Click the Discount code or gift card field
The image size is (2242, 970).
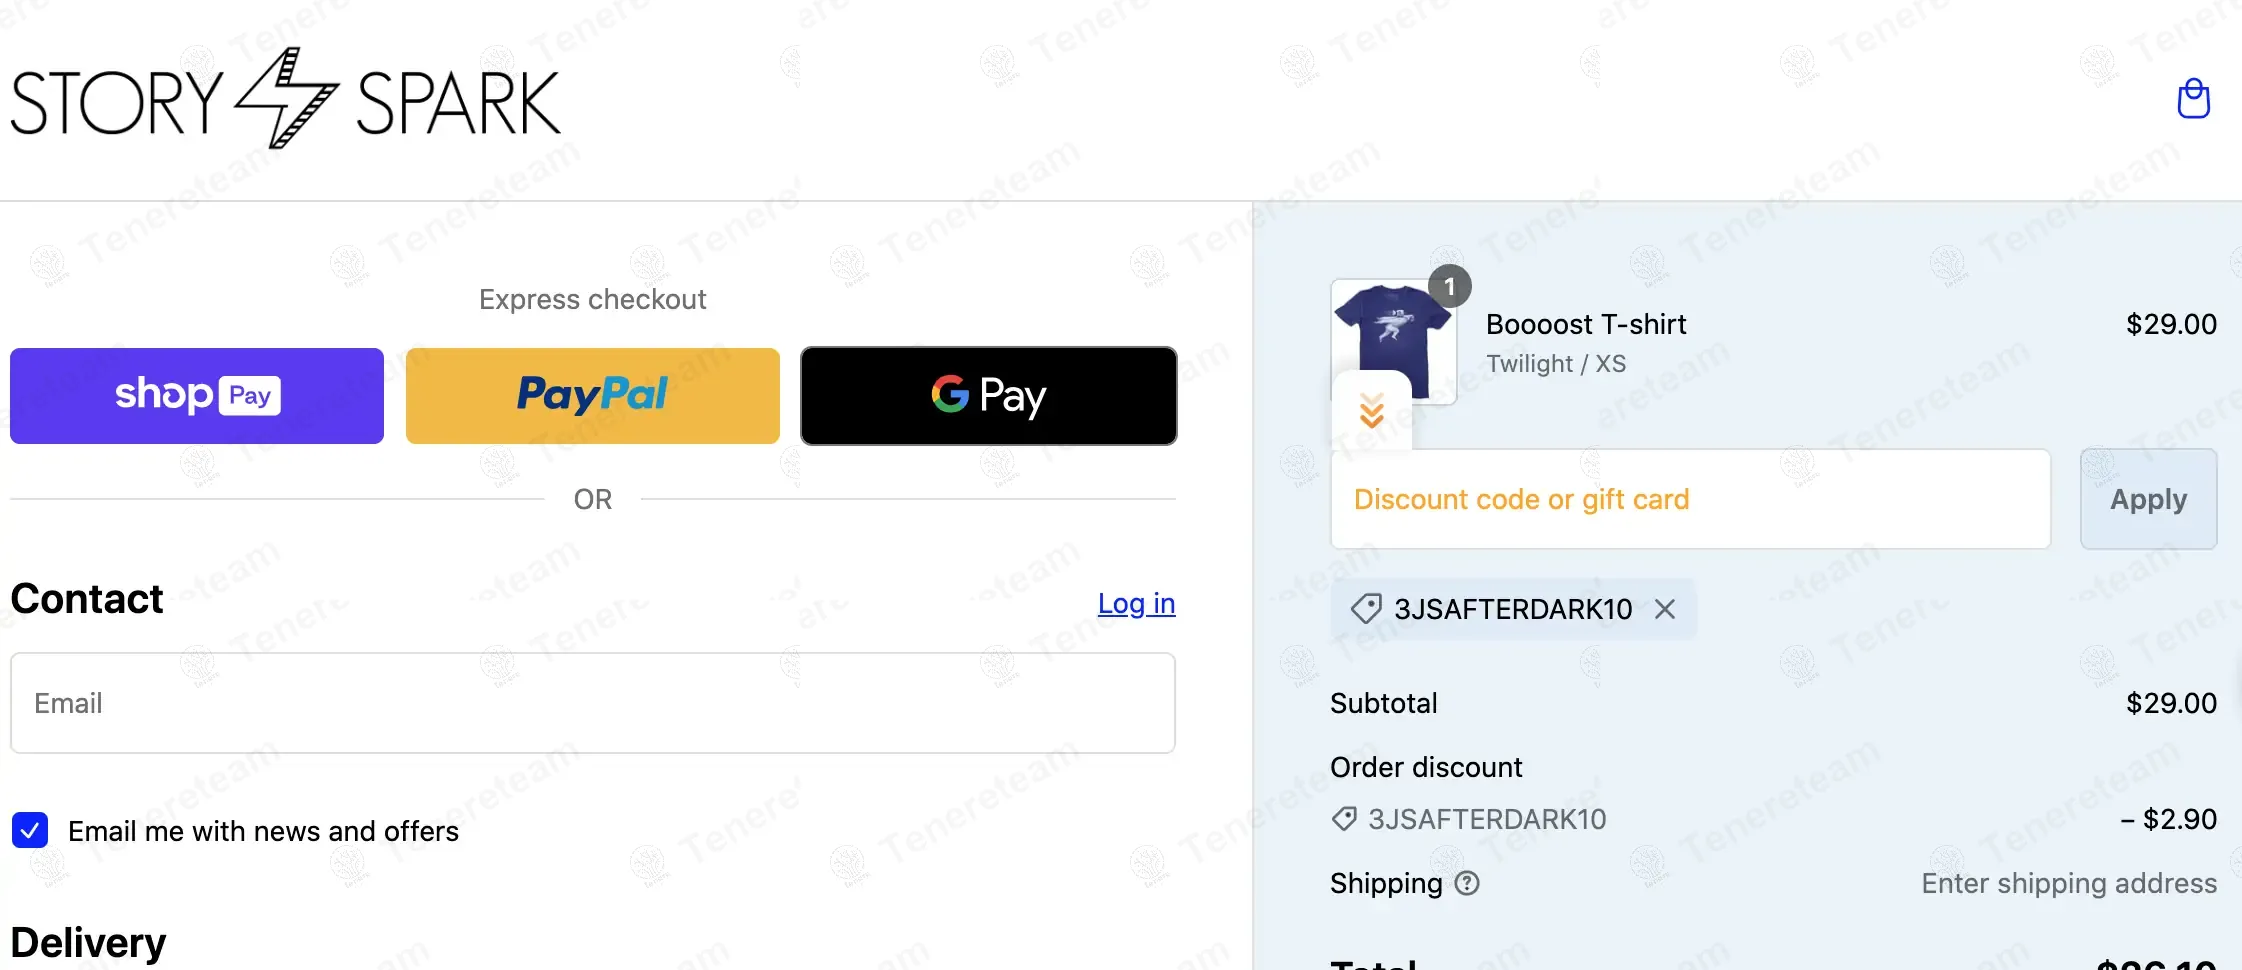pyautogui.click(x=1690, y=499)
